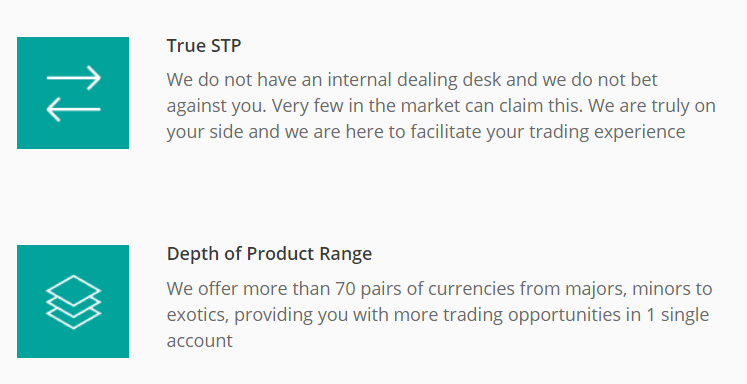
Task: Click the True STP exchange arrows icon
Action: [73, 93]
